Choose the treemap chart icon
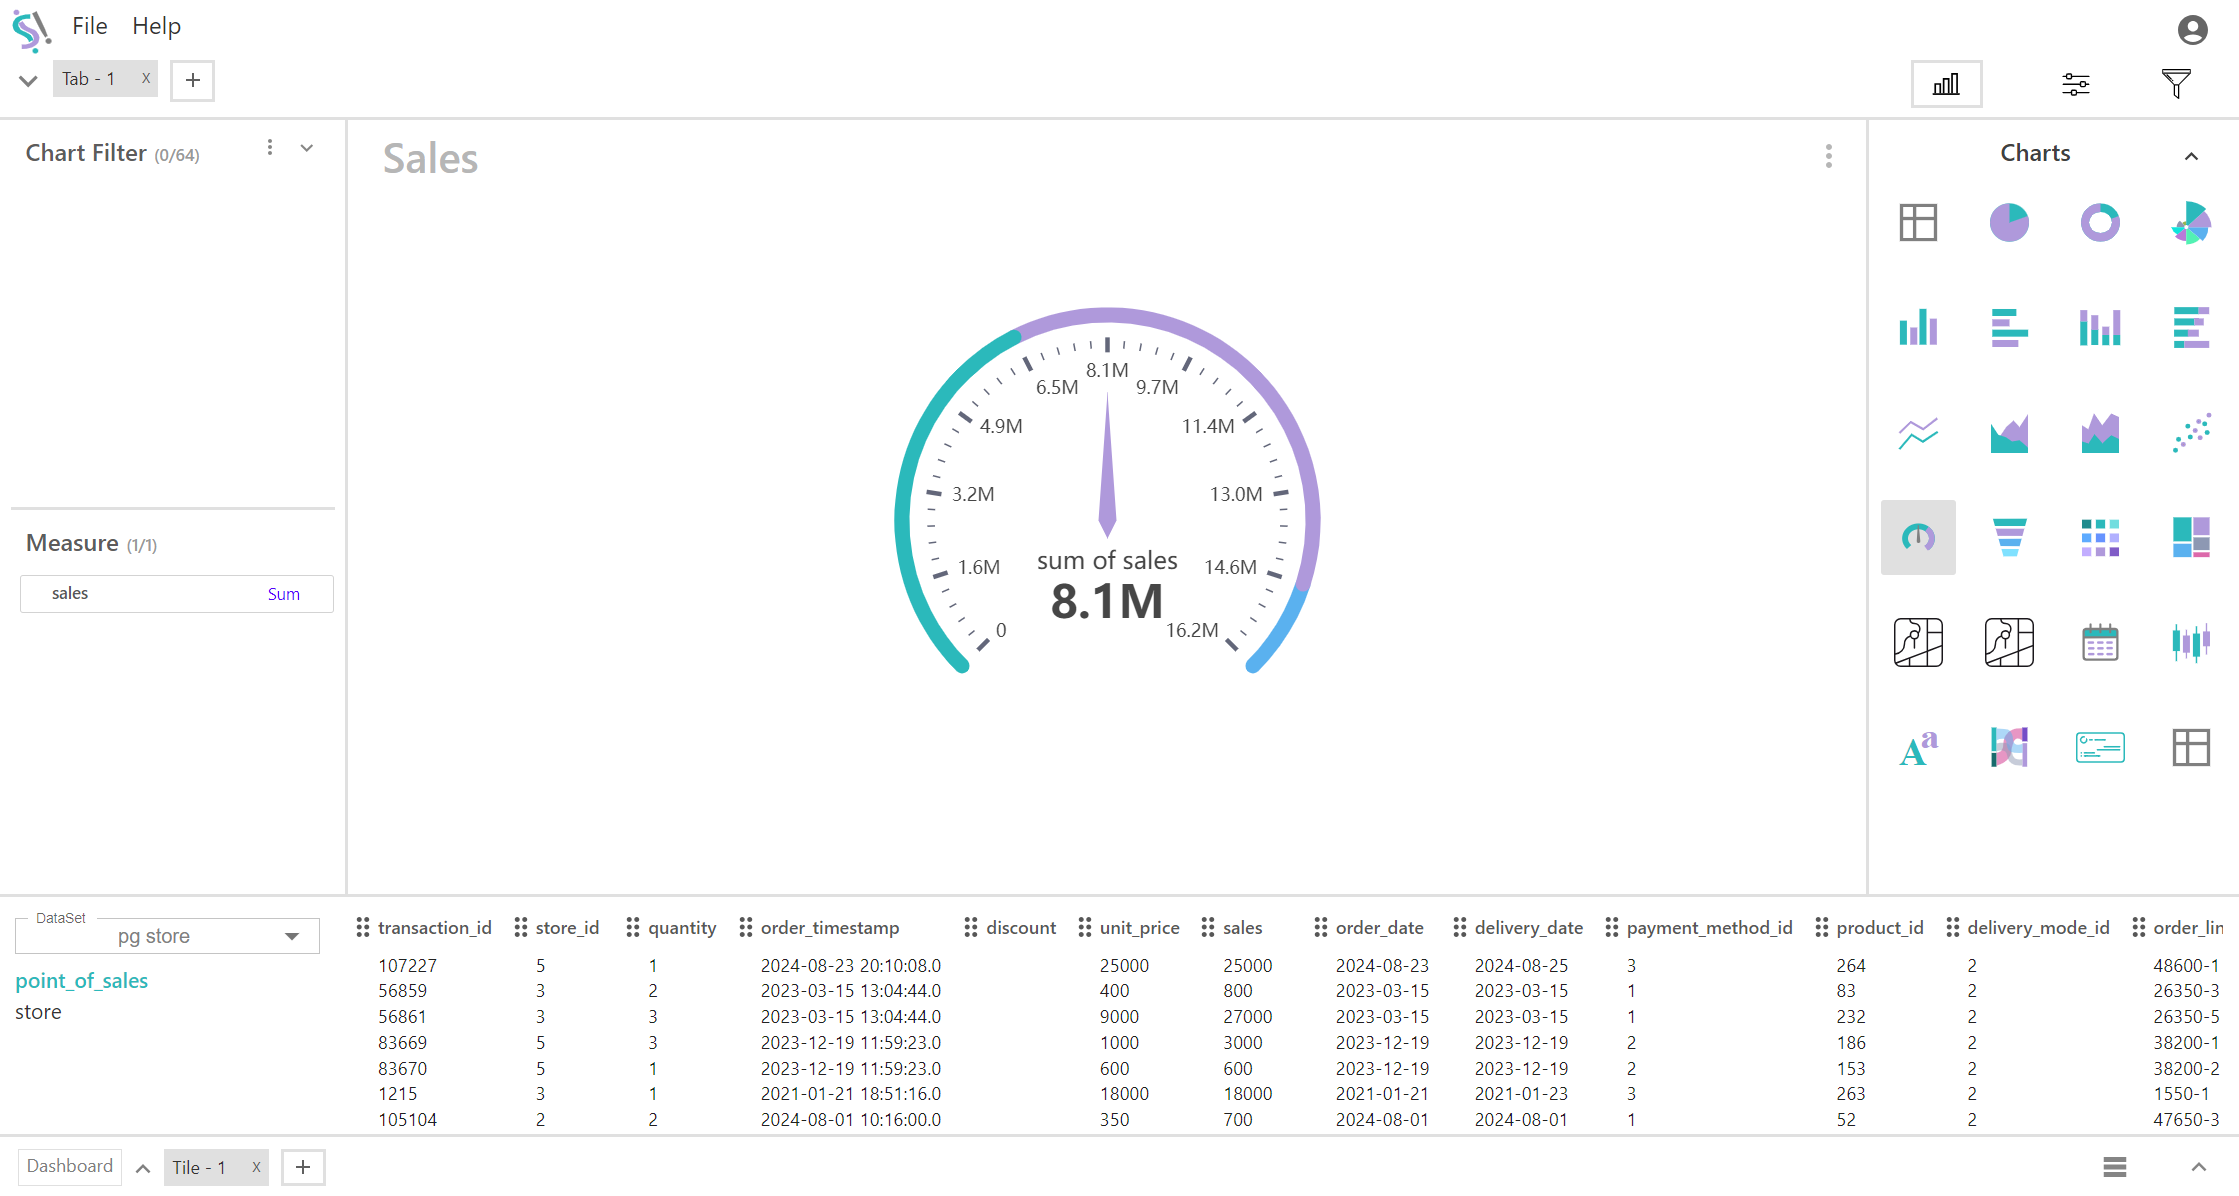This screenshot has width=2239, height=1196. tap(2191, 537)
